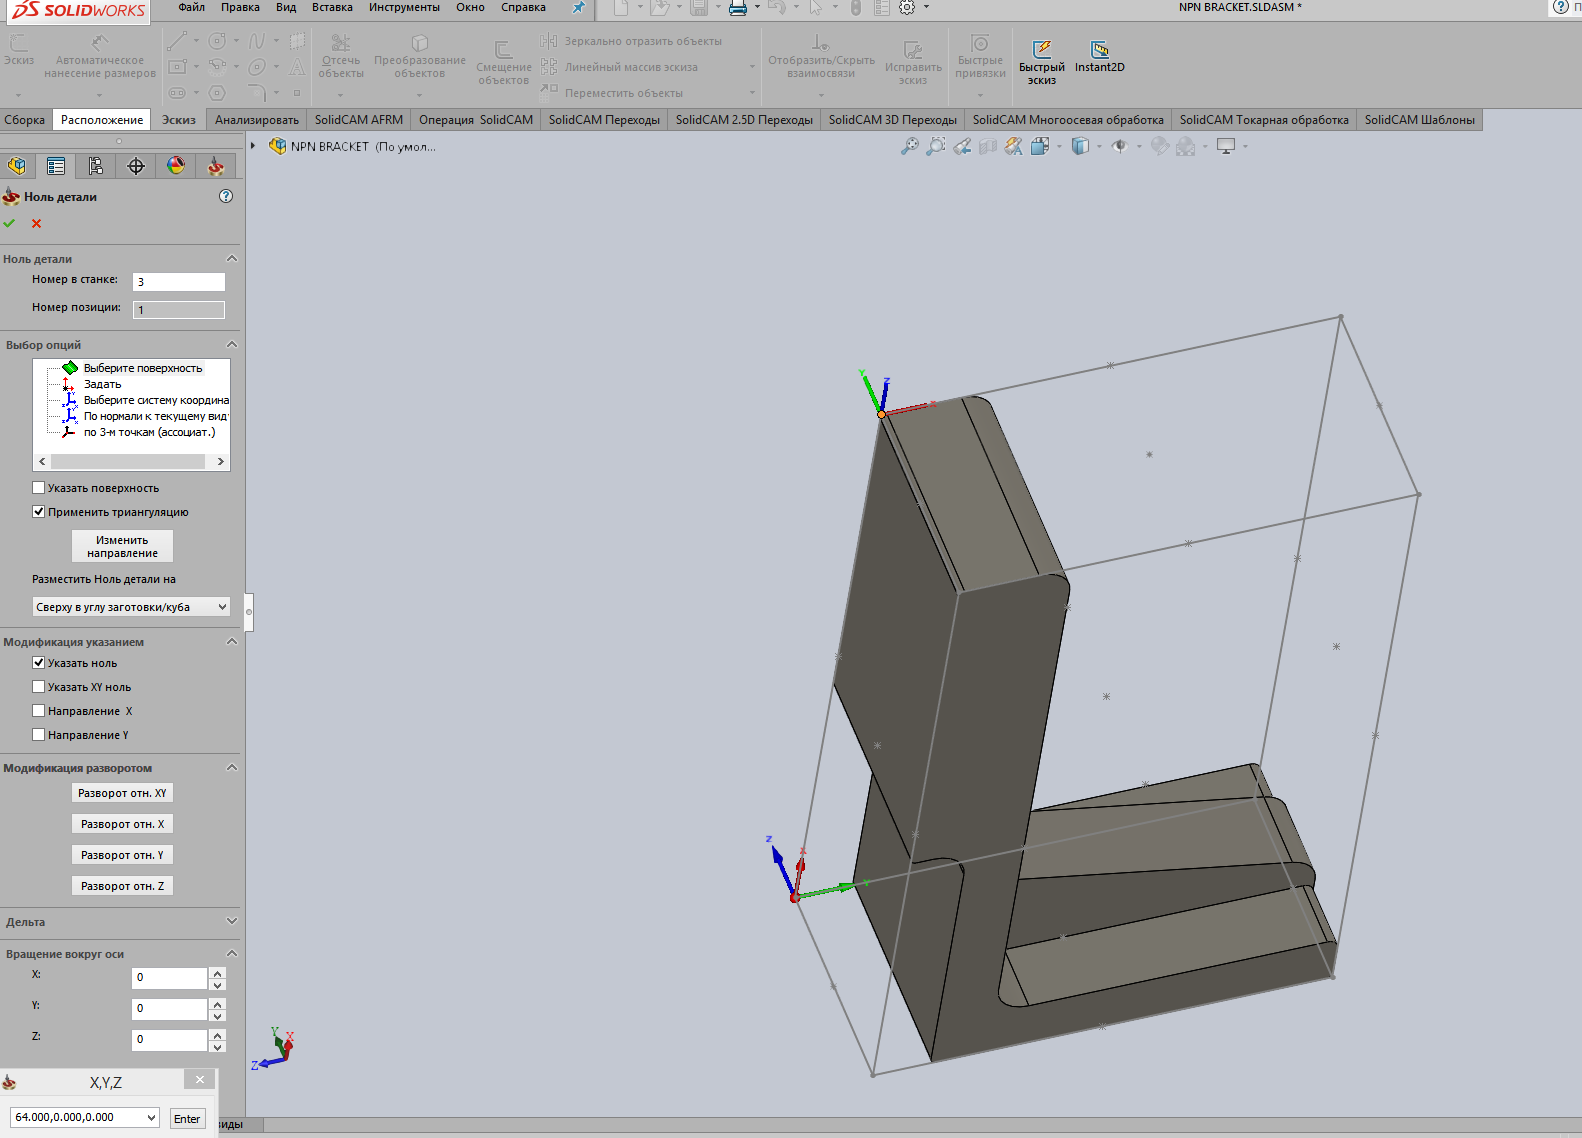Enable the Указать поверхность checkbox
The width and height of the screenshot is (1582, 1138).
[x=39, y=488]
